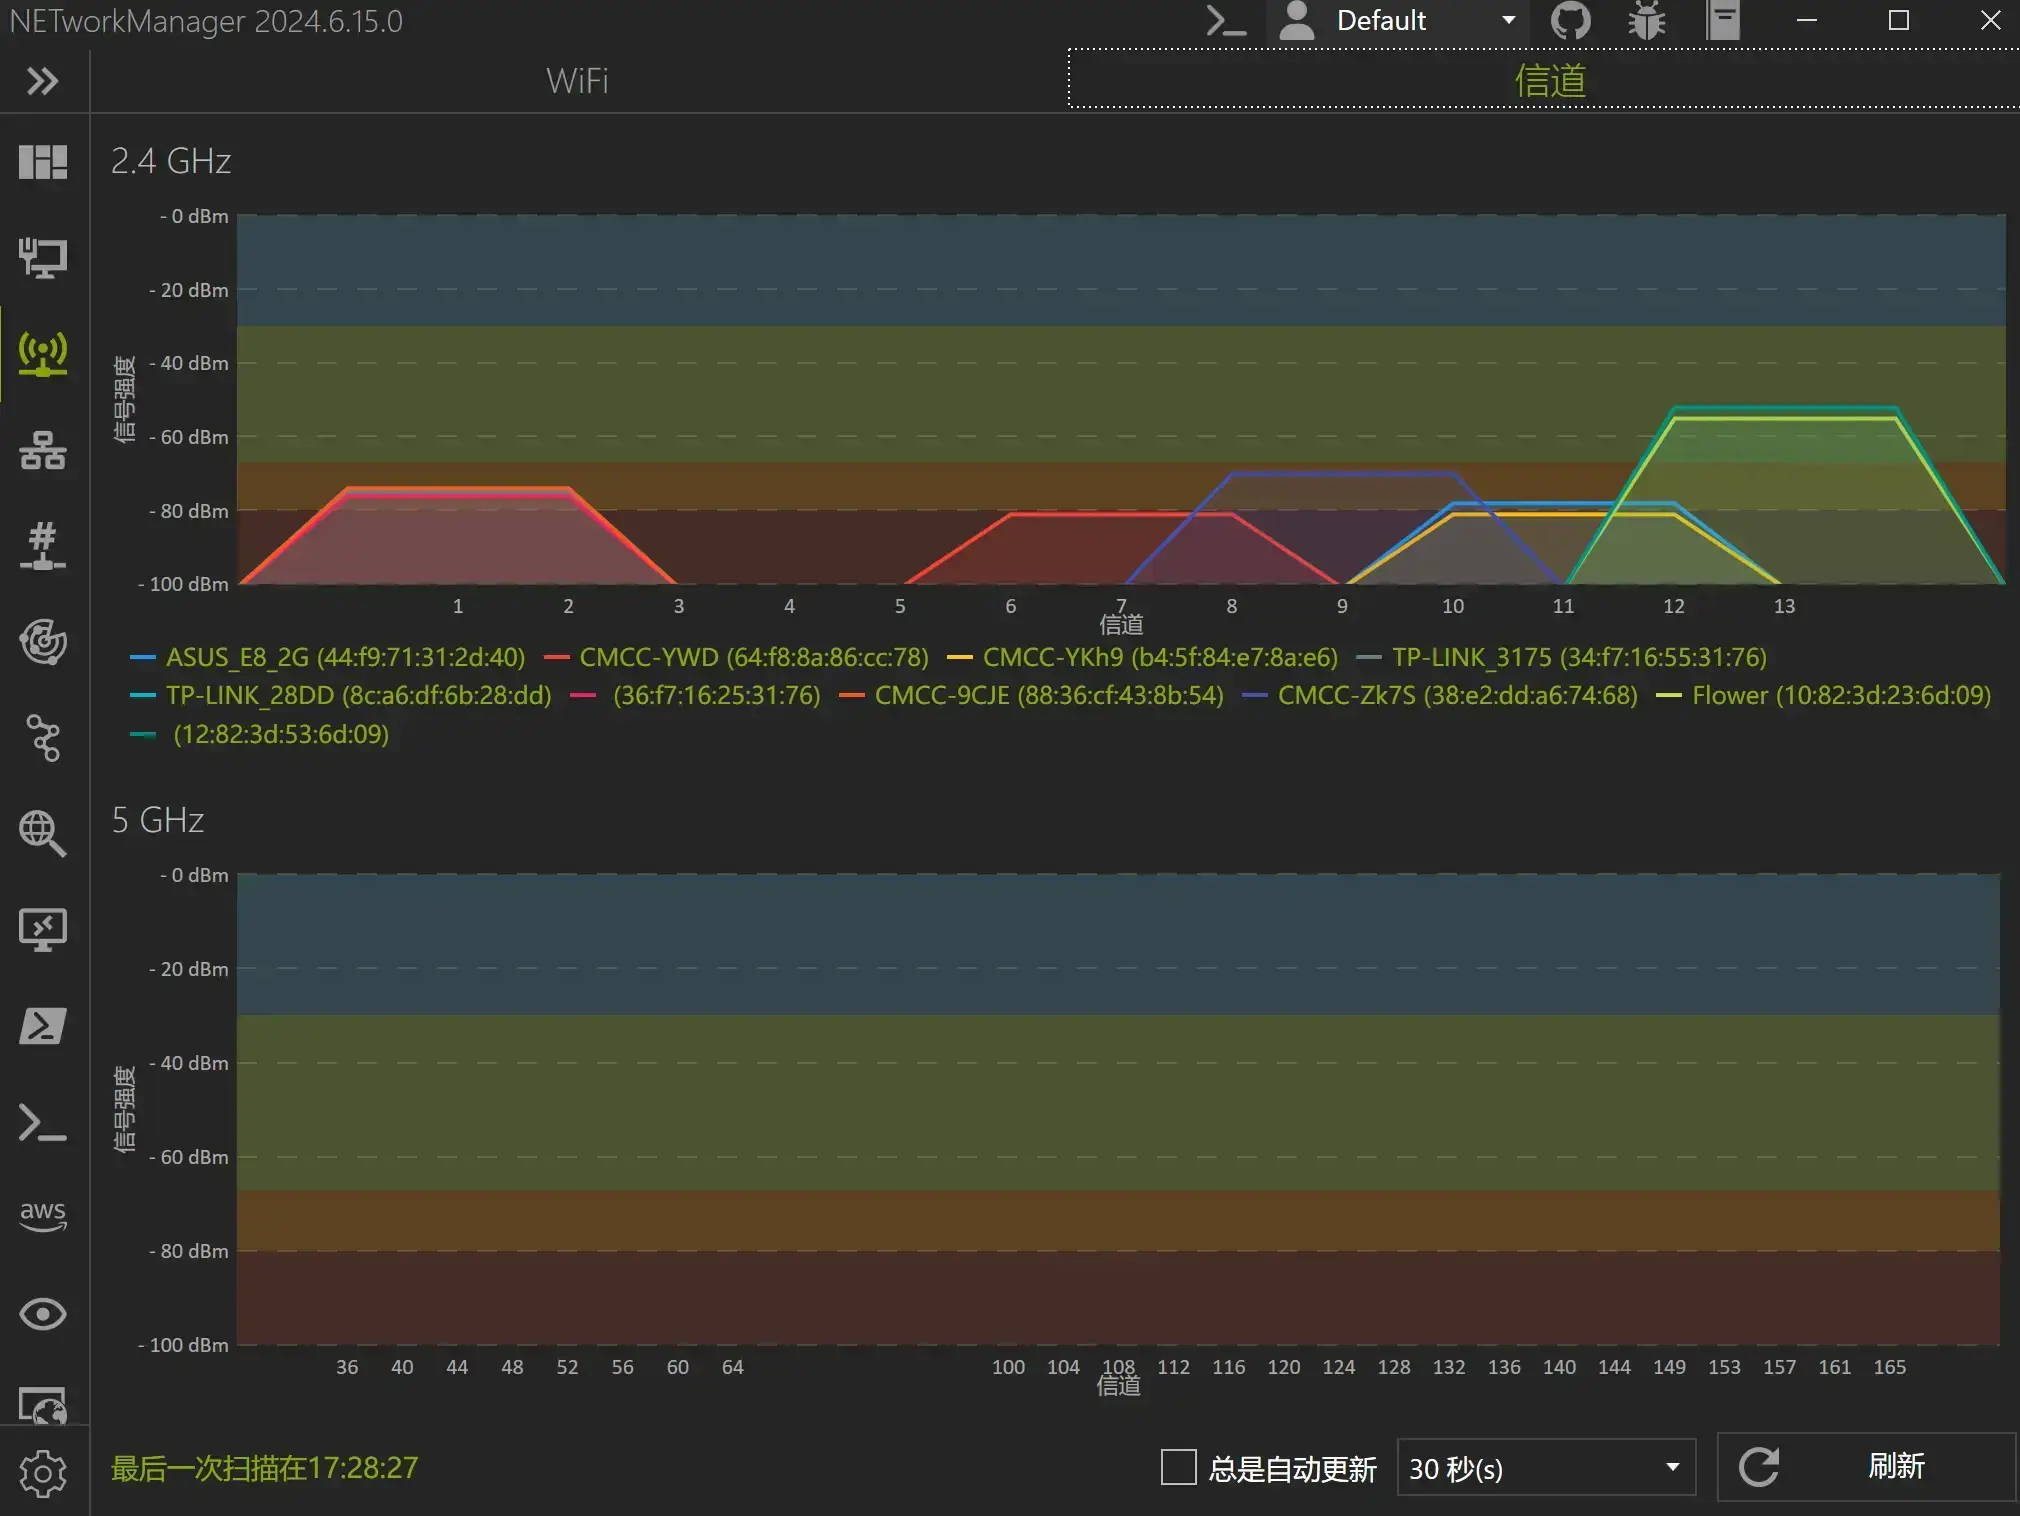Open the Dashboard view icon
Viewport: 2020px width, 1516px height.
(42, 161)
